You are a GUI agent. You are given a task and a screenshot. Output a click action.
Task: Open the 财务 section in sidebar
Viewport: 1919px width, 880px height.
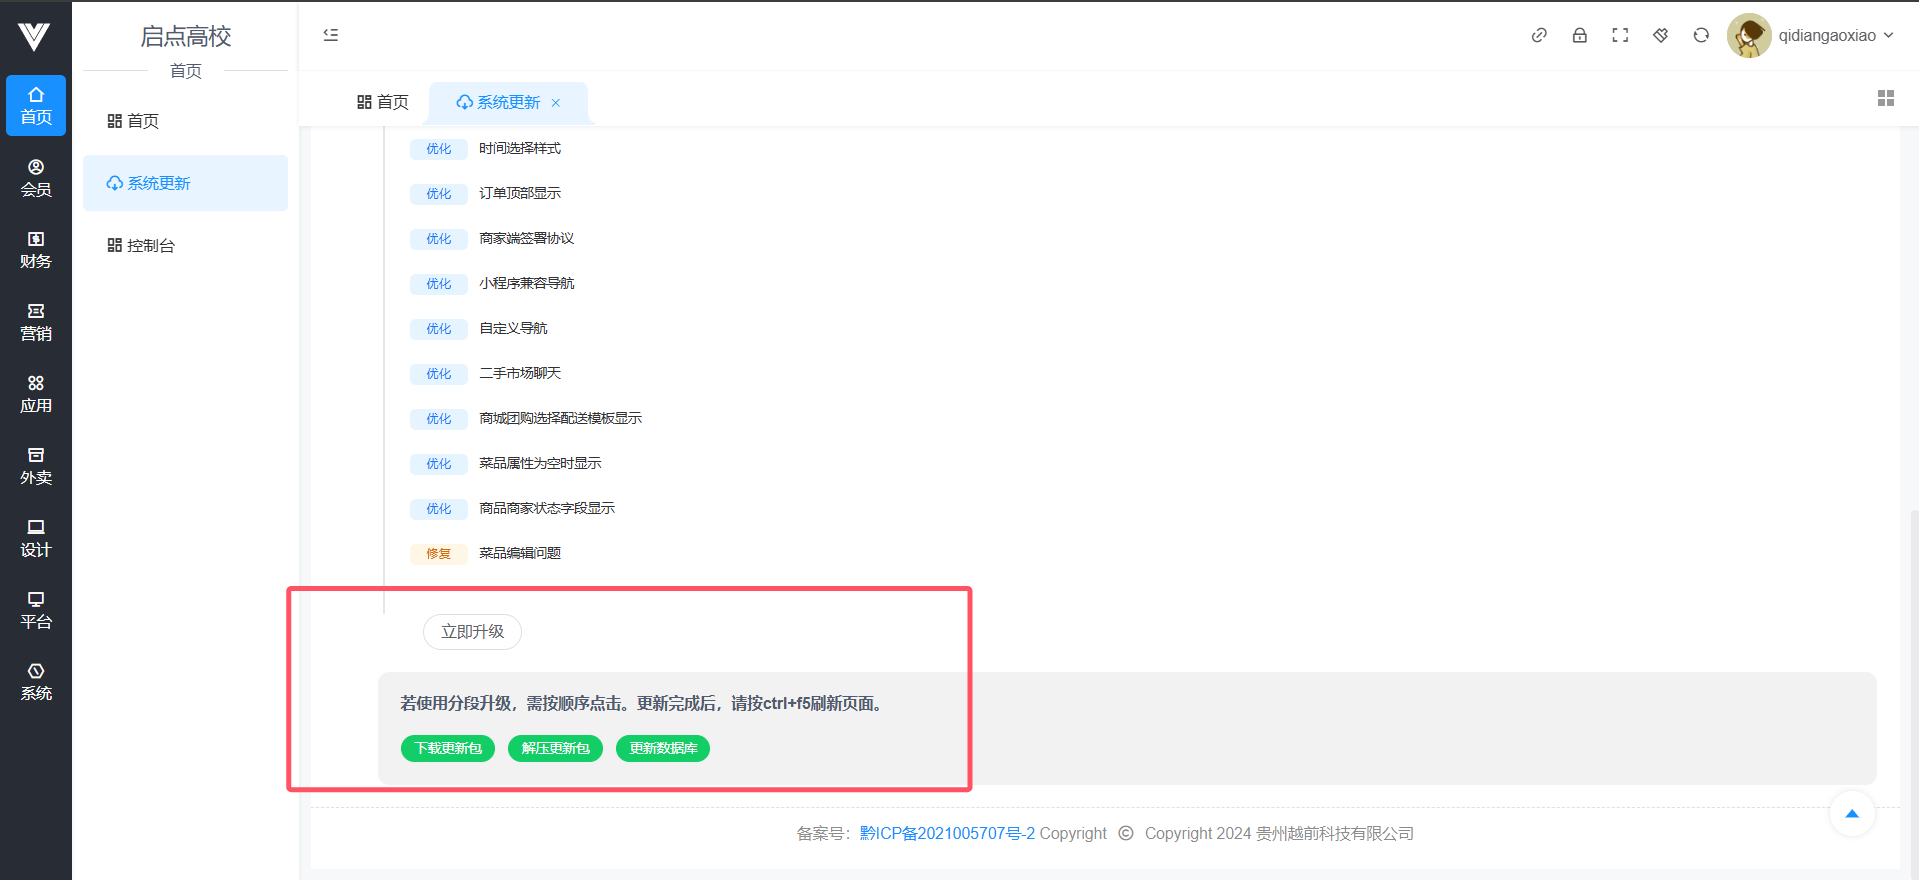[36, 250]
